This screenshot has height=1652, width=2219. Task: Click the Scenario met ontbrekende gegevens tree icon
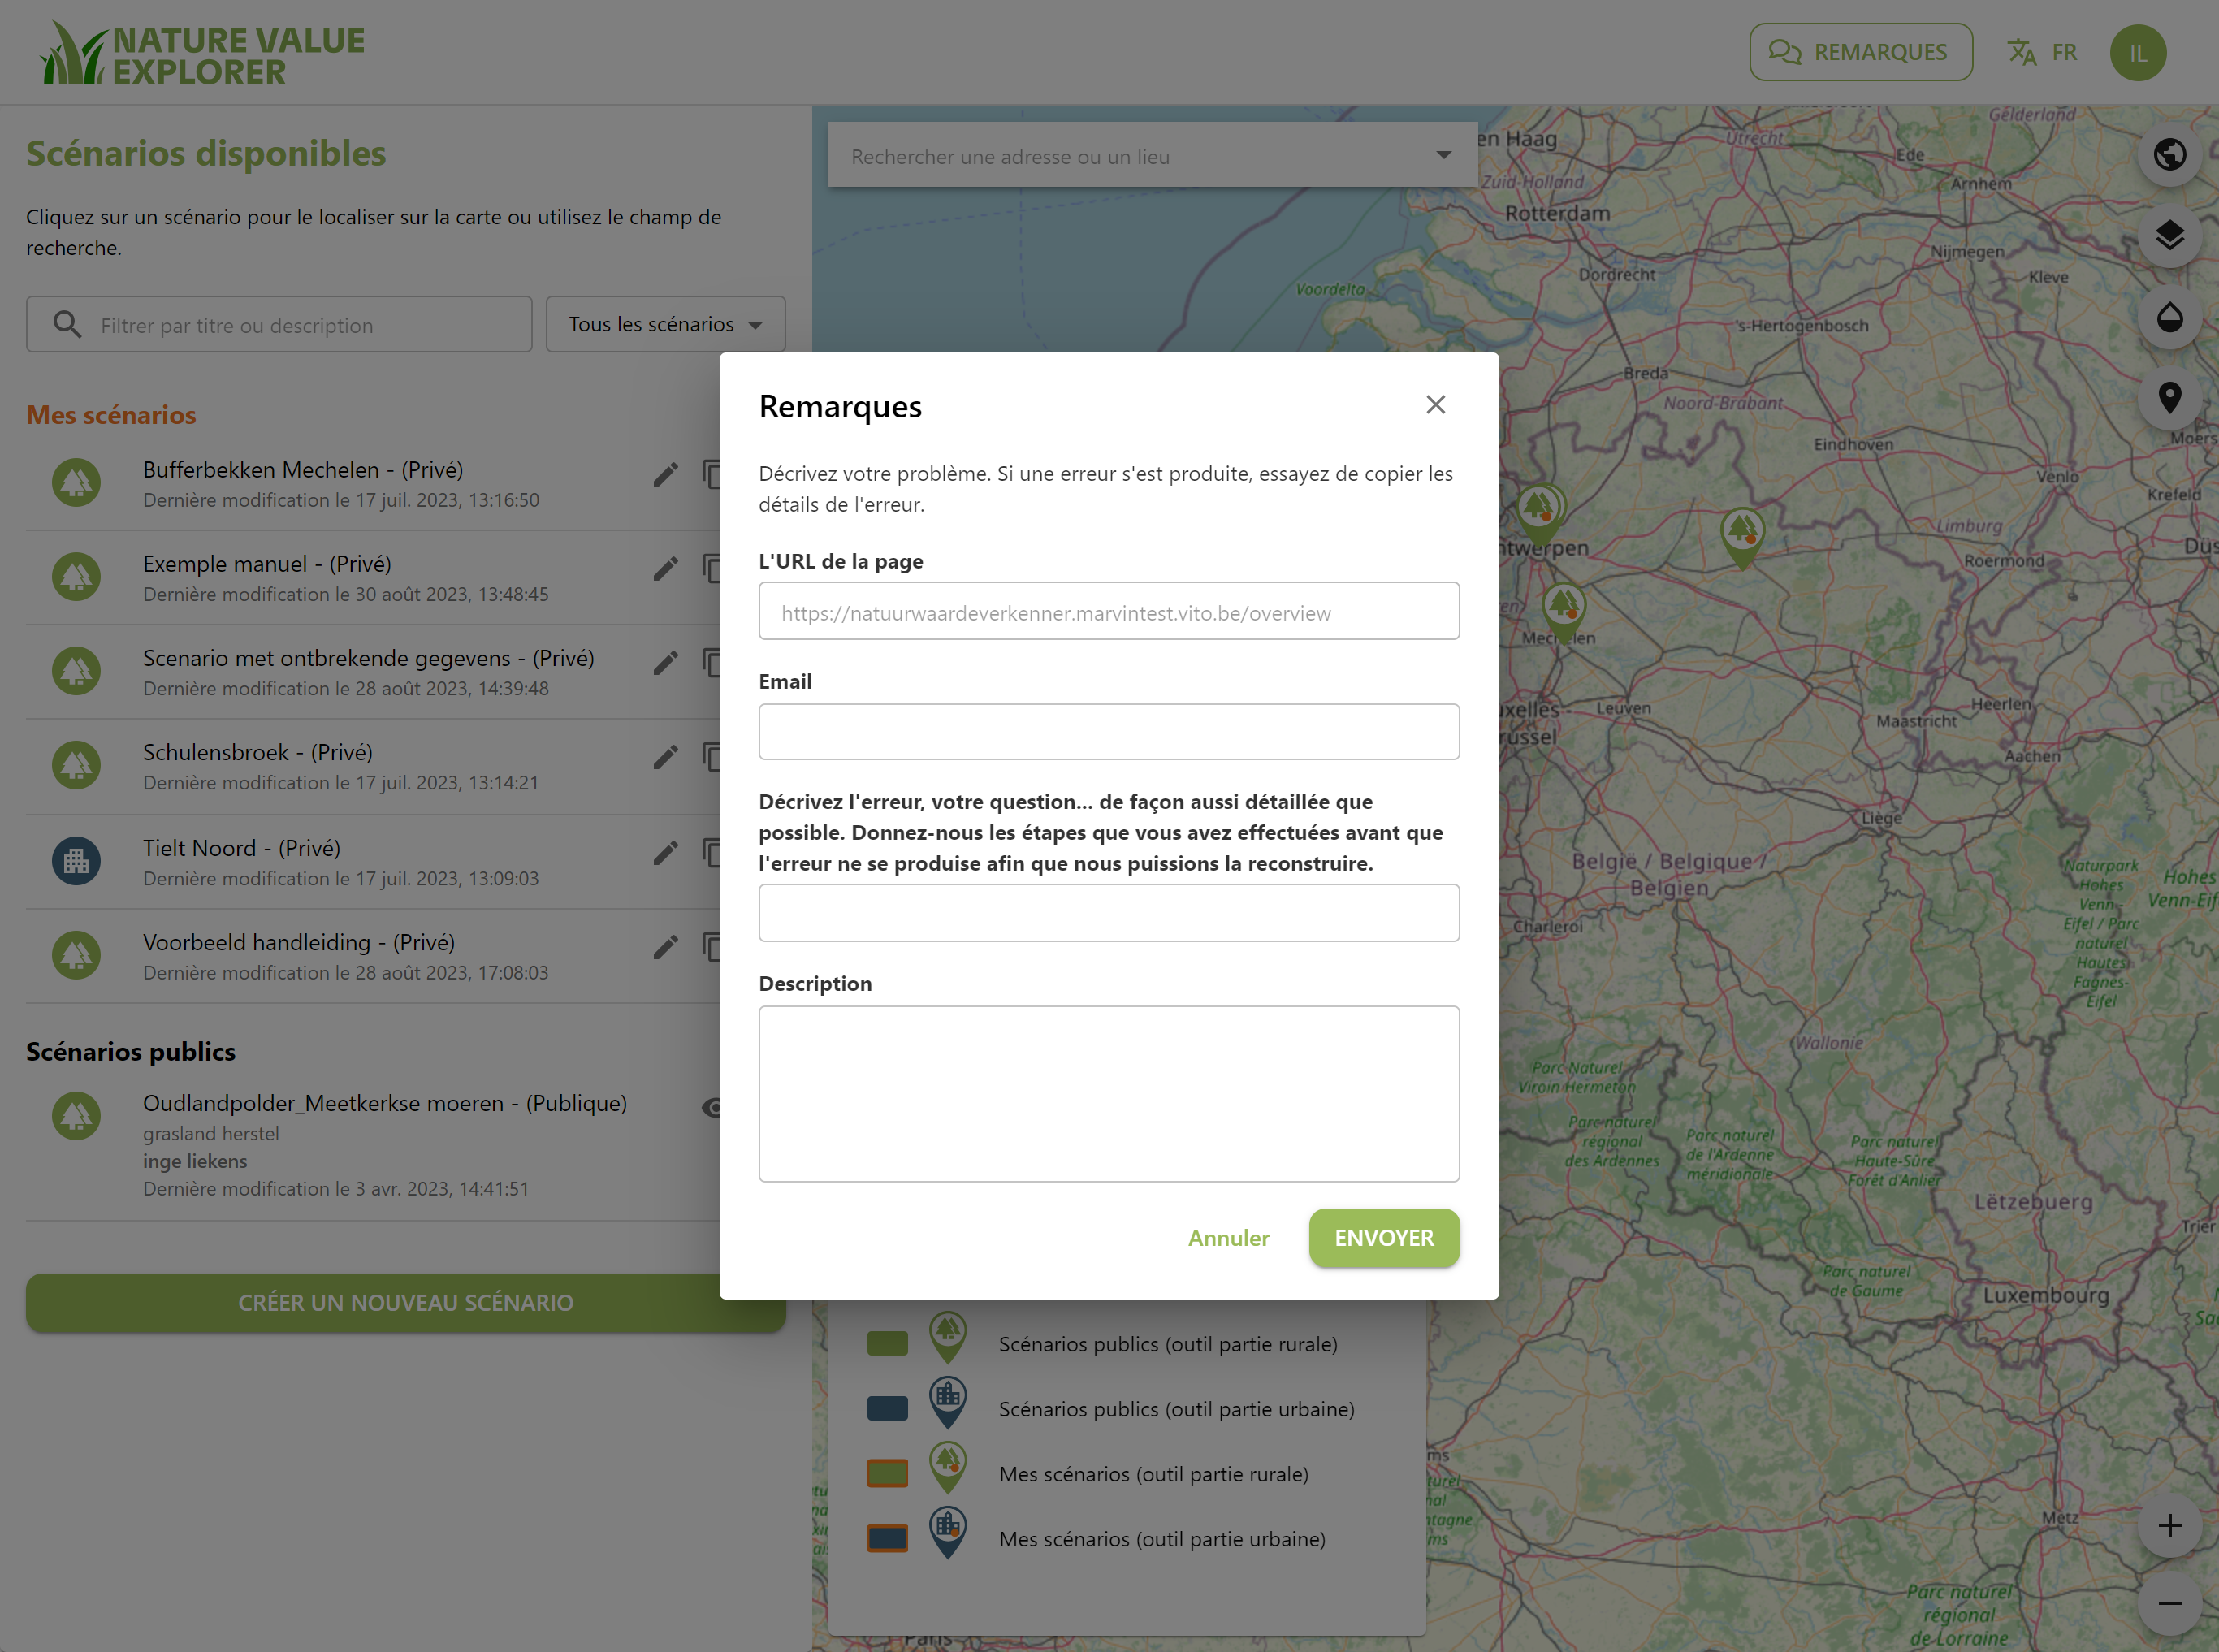[x=76, y=671]
